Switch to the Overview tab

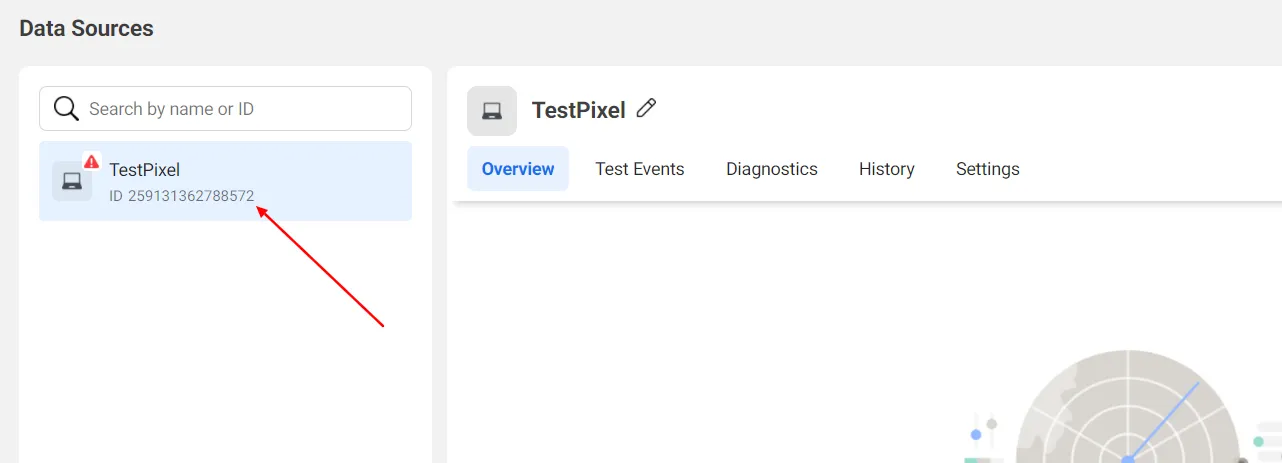518,169
